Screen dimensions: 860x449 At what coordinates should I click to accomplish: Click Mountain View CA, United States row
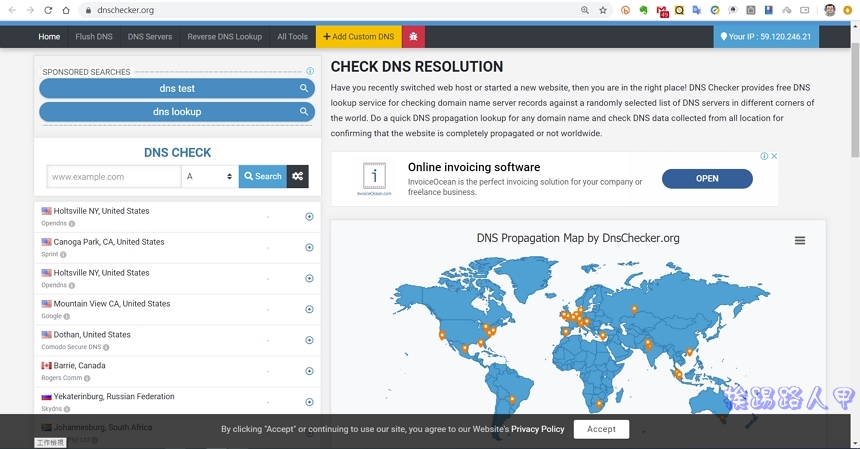coord(177,309)
